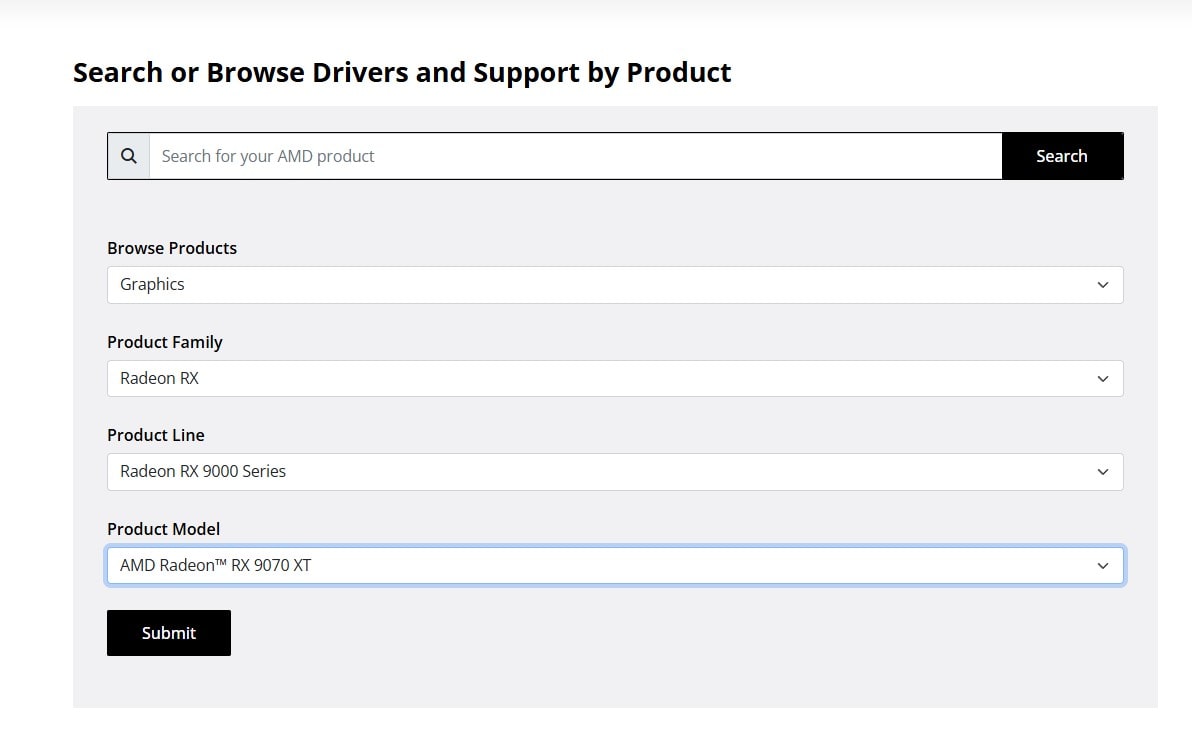Click the 'Product Model' field label

(x=163, y=529)
